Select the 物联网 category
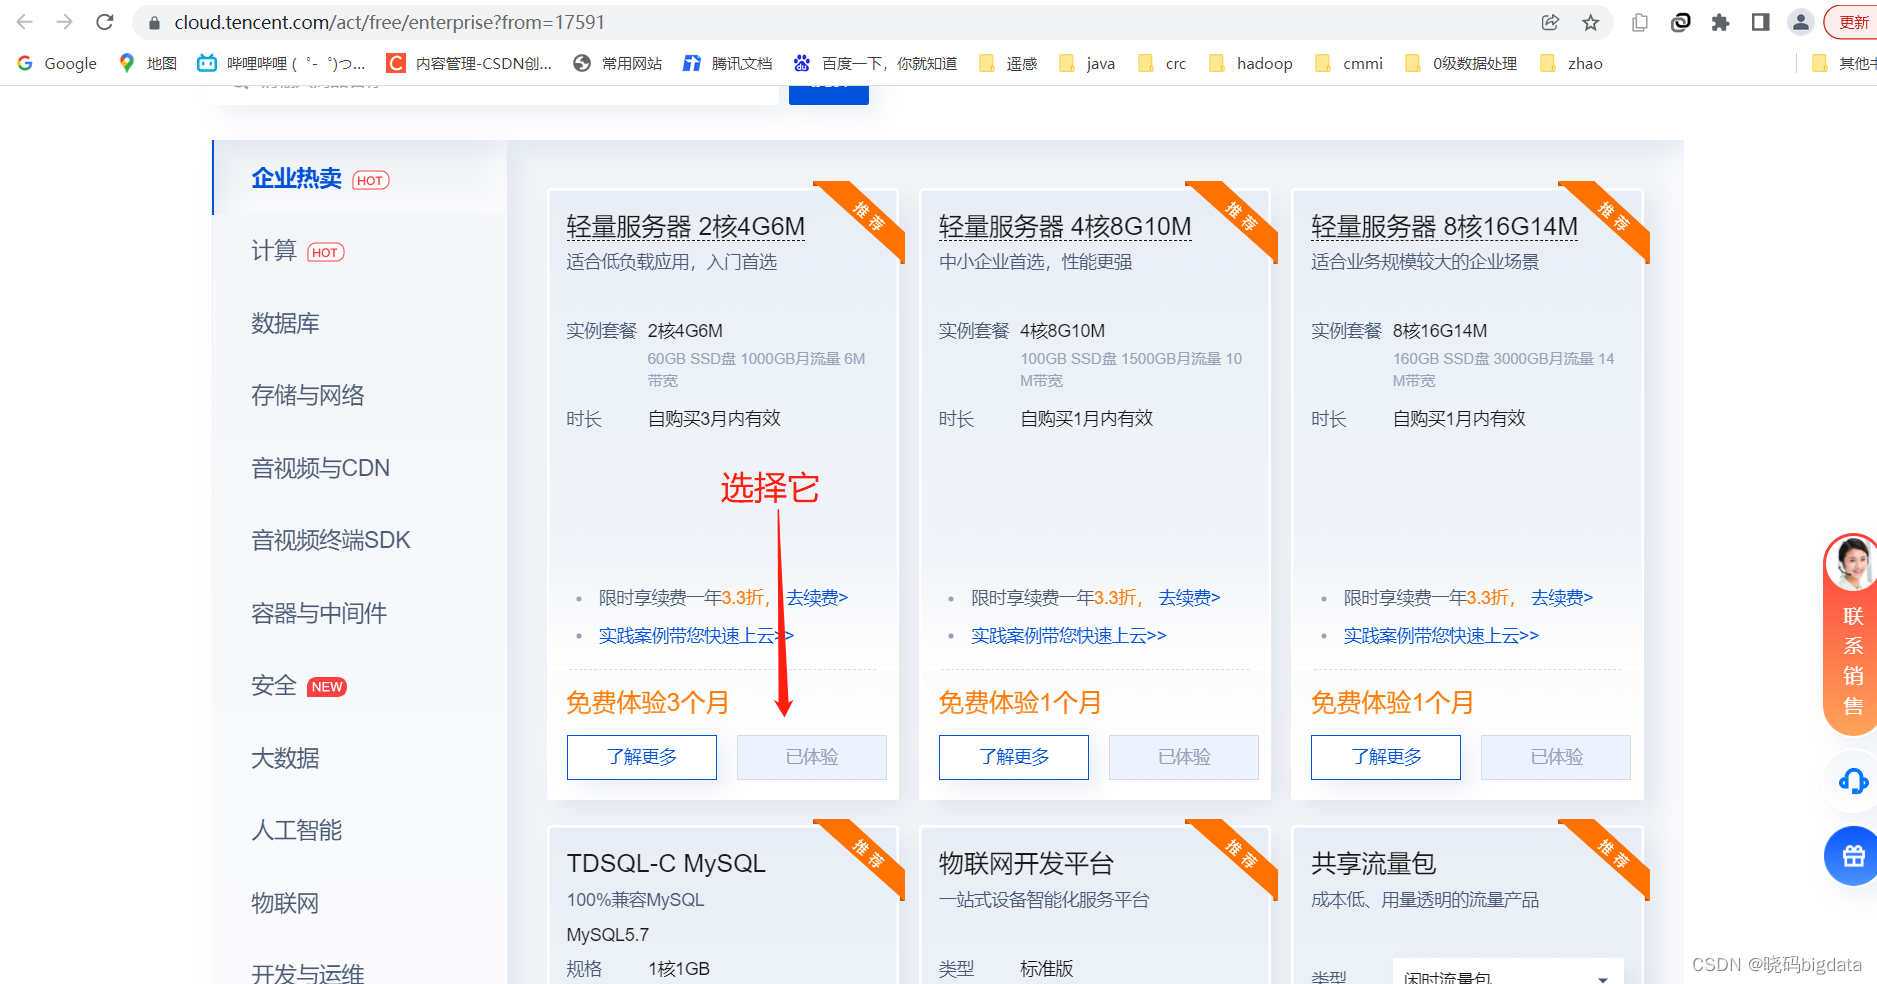This screenshot has height=984, width=1877. click(285, 903)
